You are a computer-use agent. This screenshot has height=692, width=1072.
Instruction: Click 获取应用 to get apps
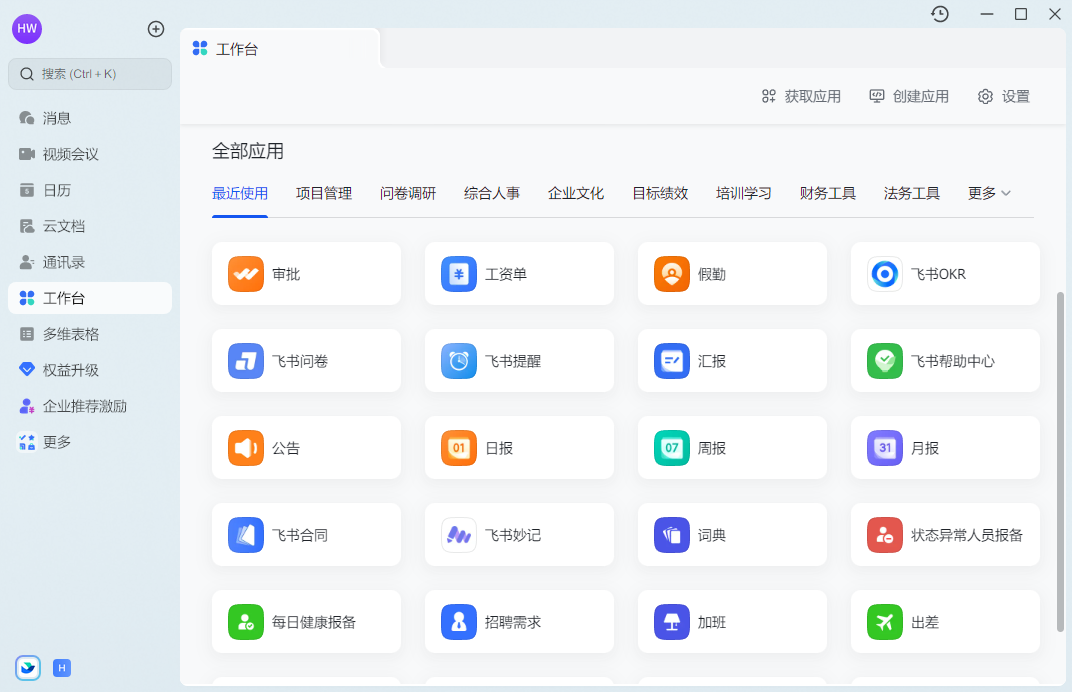(800, 96)
